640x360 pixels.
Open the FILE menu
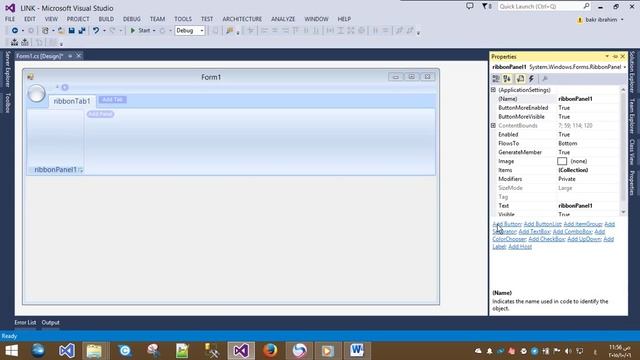tap(10, 19)
